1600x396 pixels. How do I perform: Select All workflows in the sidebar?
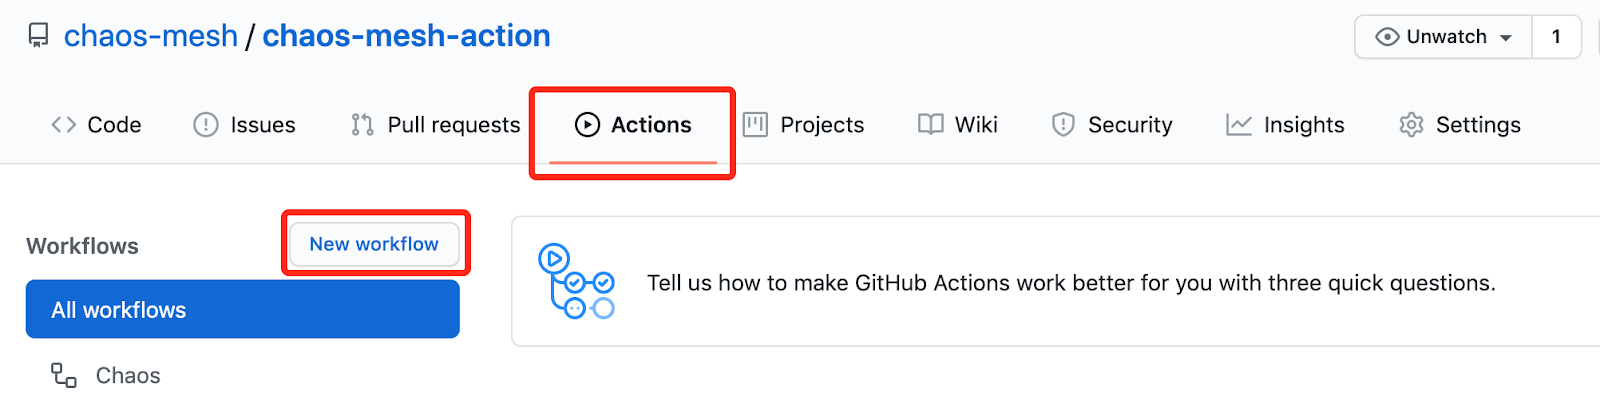243,309
